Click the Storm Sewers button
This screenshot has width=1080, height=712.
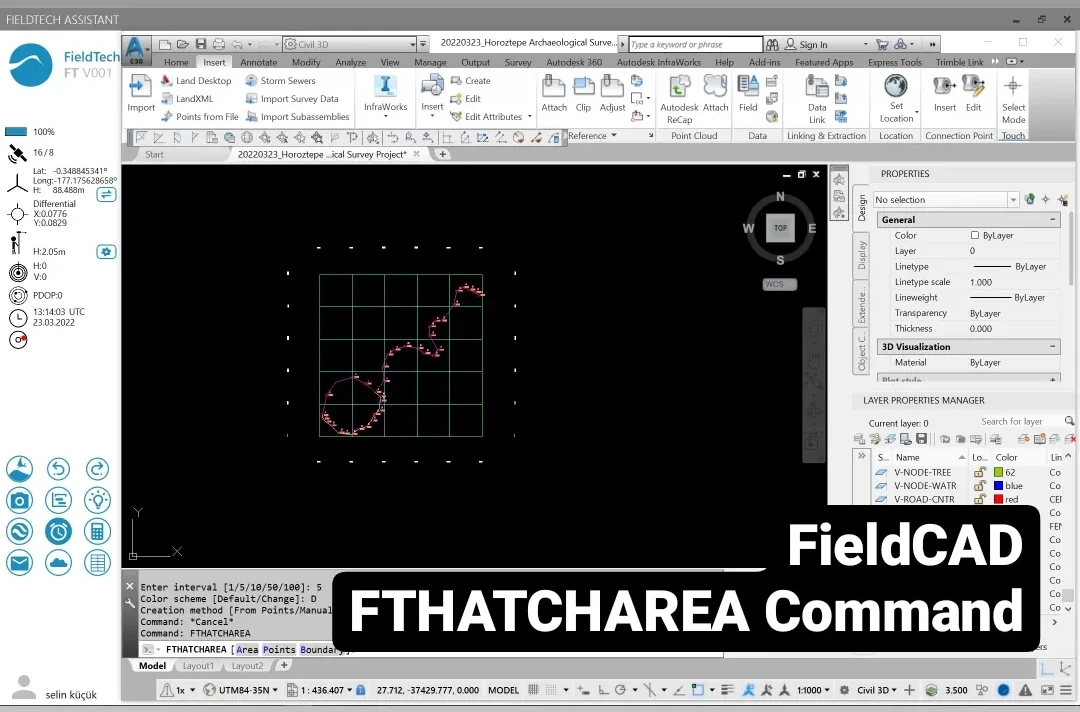click(x=280, y=81)
